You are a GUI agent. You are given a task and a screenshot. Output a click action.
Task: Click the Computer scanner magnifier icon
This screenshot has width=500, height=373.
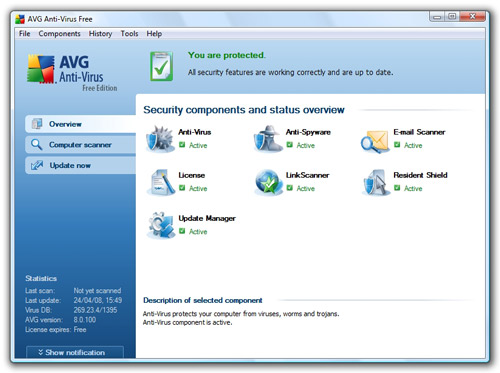click(x=36, y=144)
